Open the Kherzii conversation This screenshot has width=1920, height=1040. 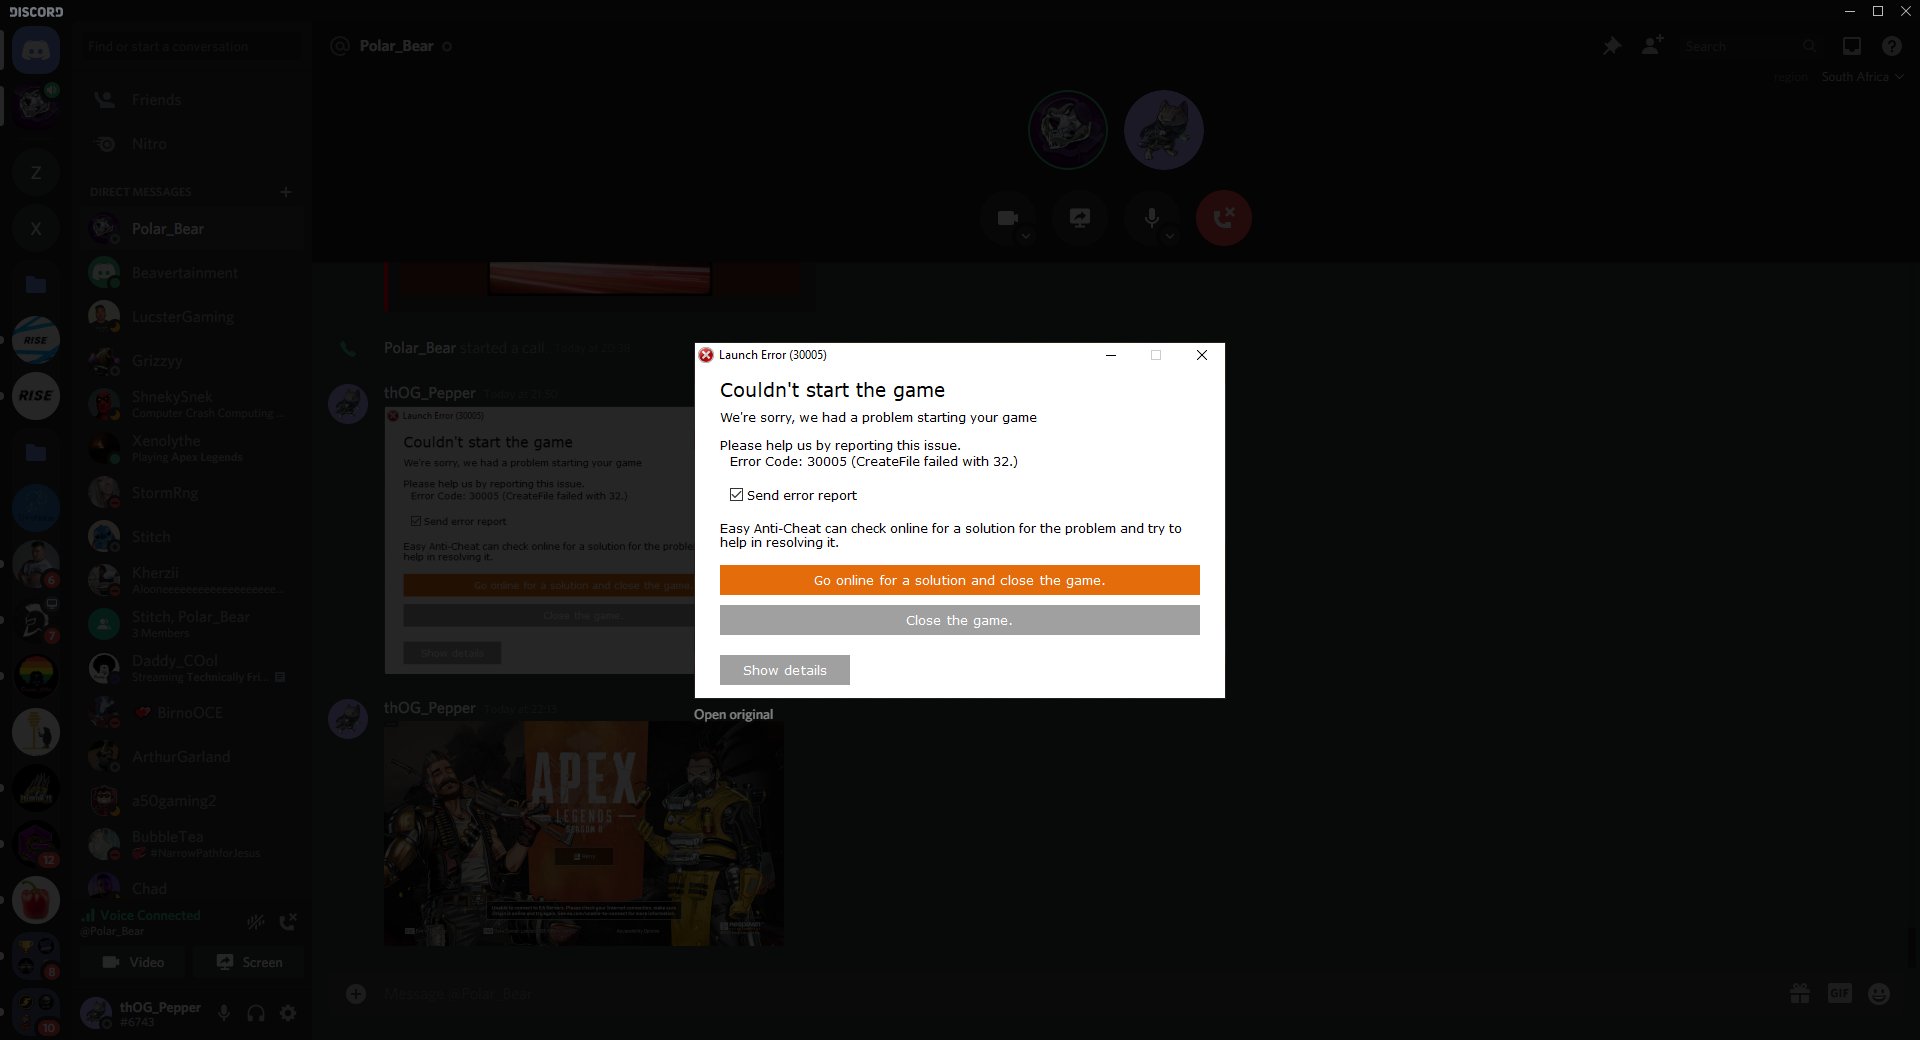click(x=190, y=580)
